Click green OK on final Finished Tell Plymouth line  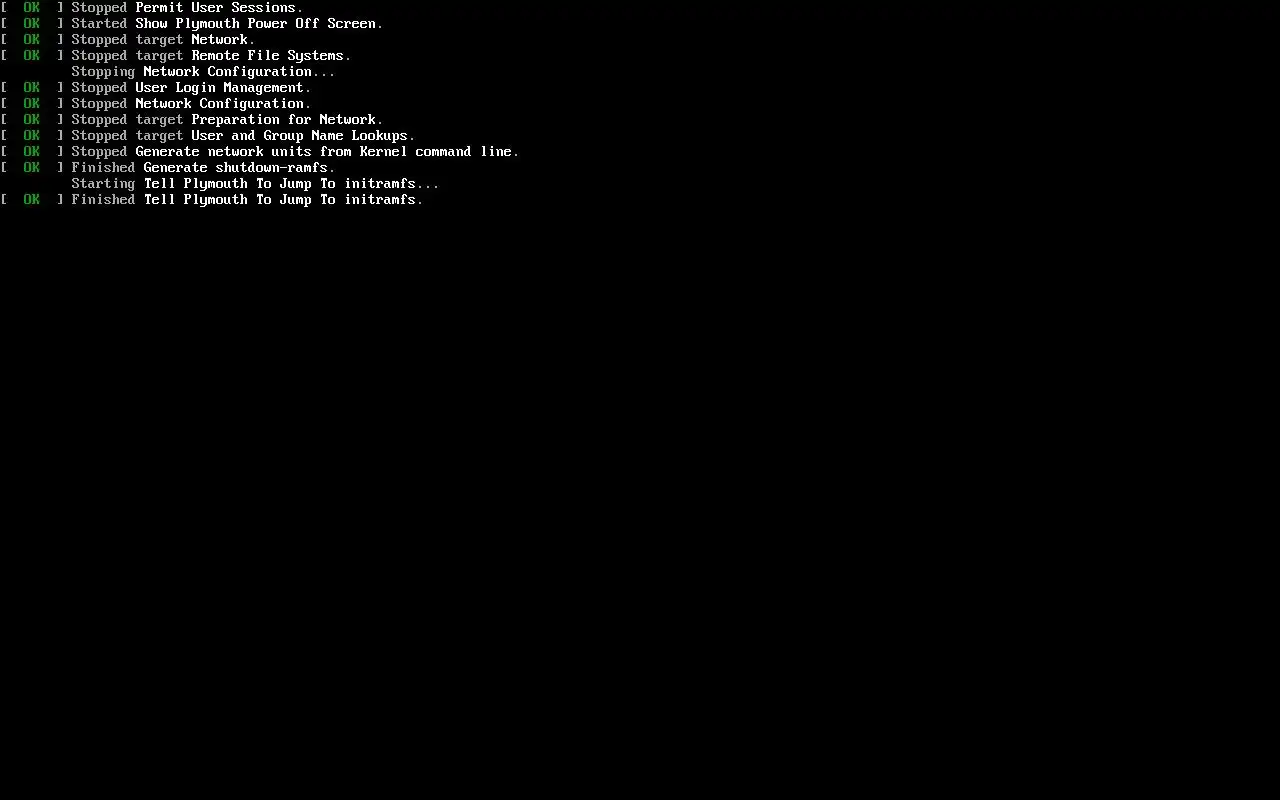click(32, 199)
